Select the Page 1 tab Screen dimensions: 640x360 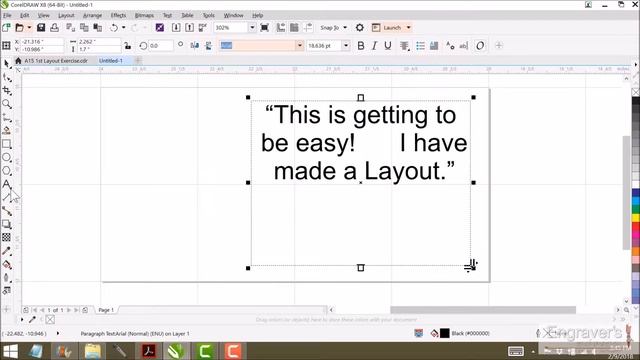click(x=106, y=310)
